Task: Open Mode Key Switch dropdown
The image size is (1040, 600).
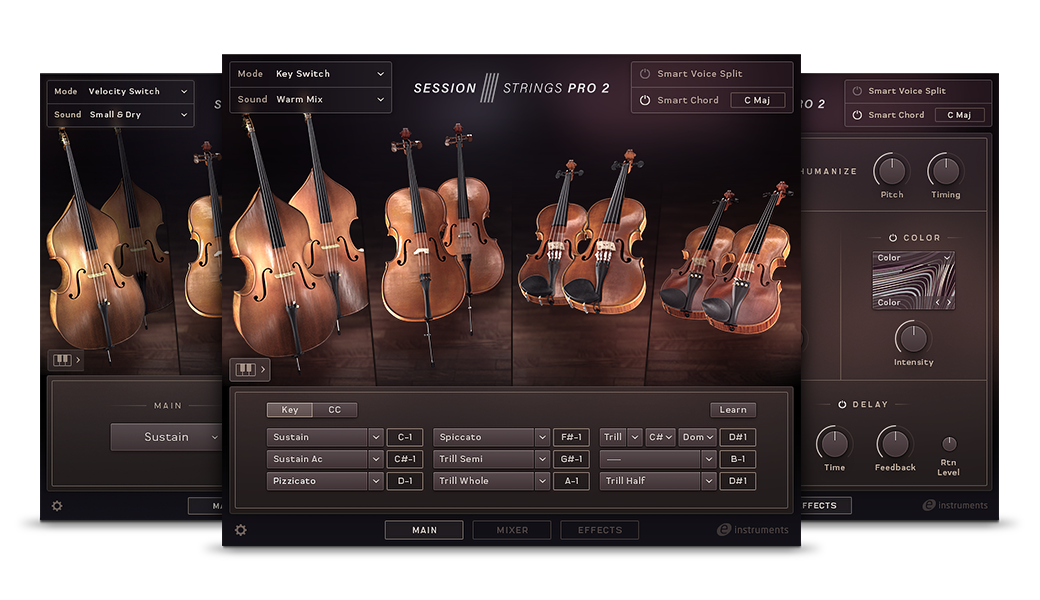Action: click(310, 74)
